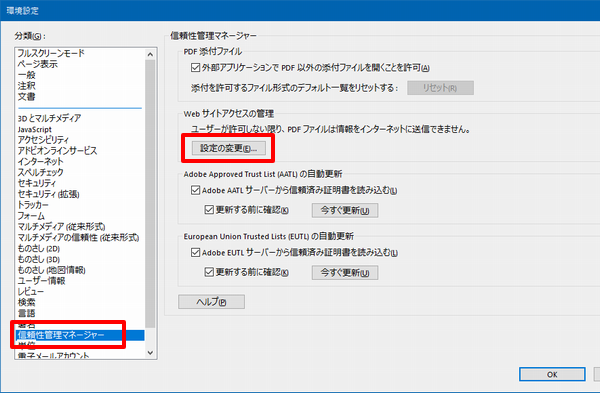The image size is (600, 393).
Task: Click category list scroll down arrow
Action: (x=150, y=353)
